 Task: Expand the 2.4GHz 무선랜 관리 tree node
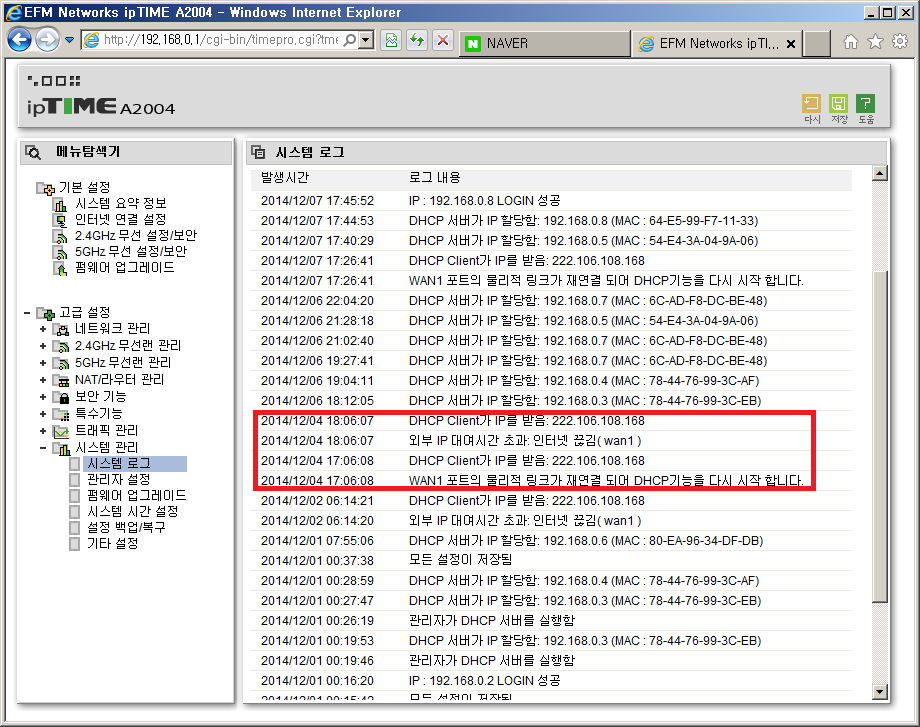[43, 346]
